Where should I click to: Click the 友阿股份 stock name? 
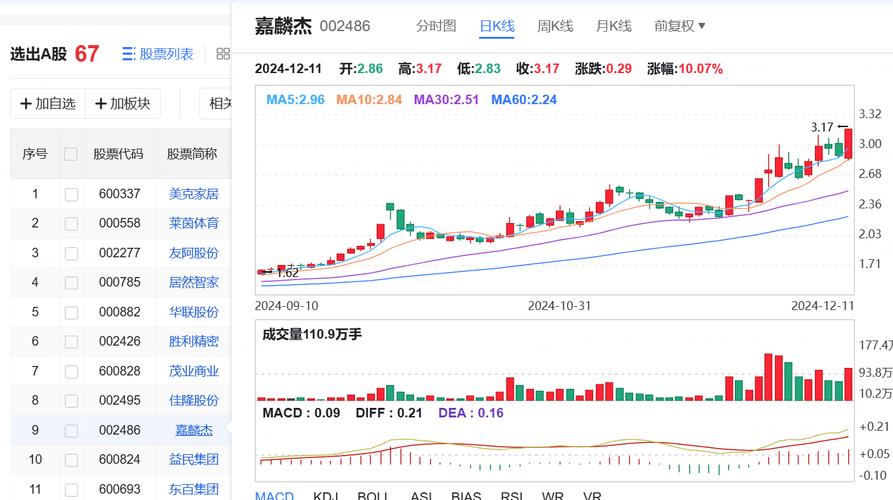point(193,253)
